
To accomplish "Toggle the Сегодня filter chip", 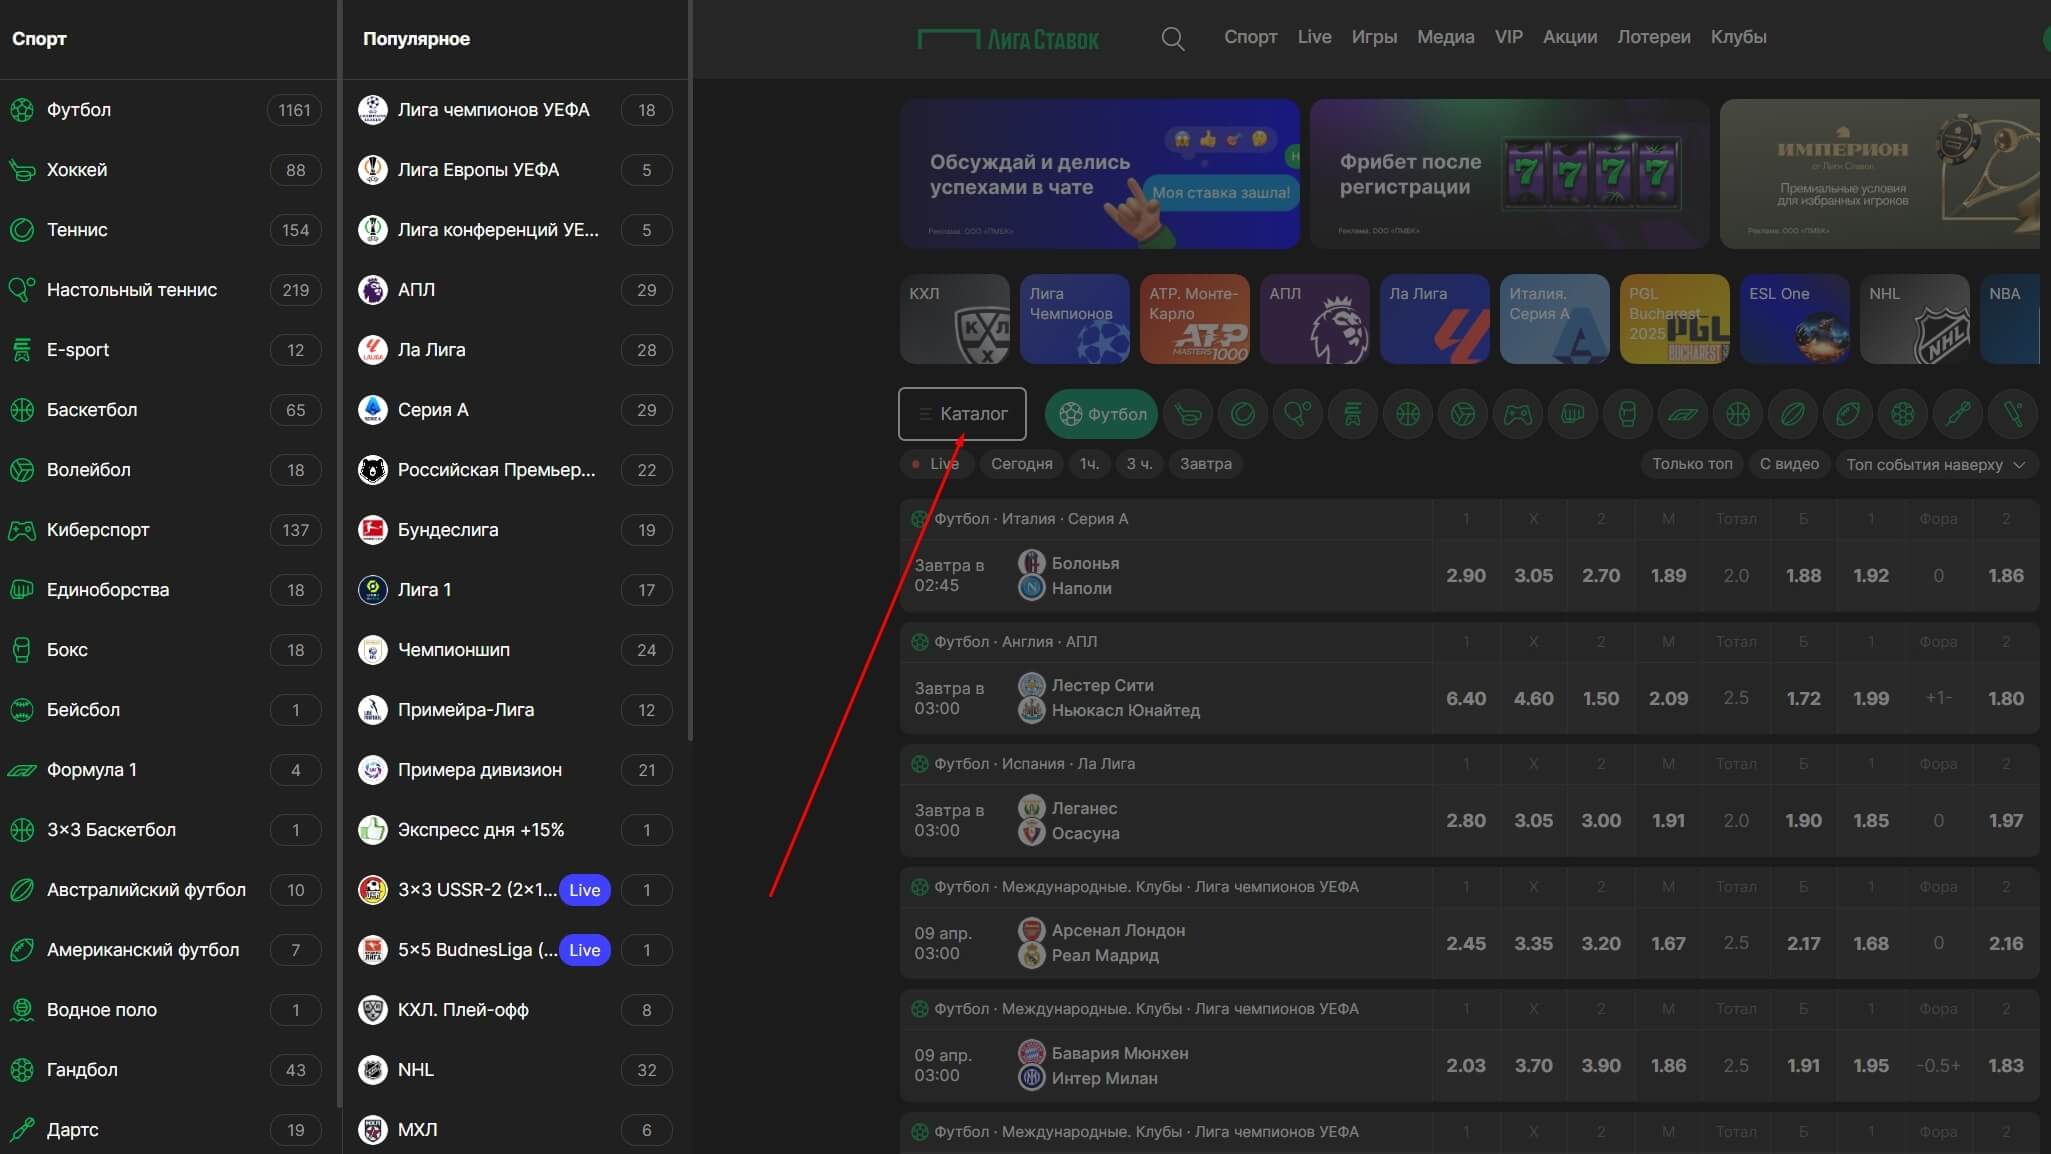I will 1021,464.
